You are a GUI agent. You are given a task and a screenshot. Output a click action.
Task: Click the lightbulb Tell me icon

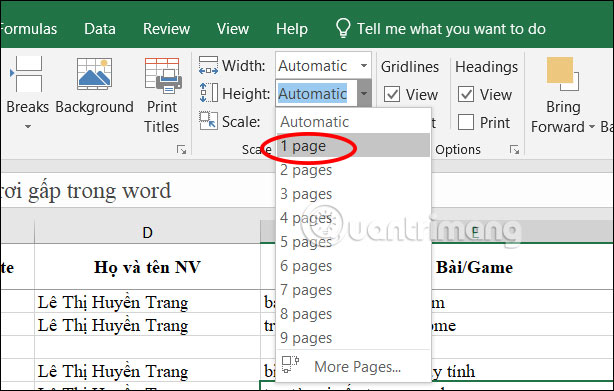(x=343, y=28)
